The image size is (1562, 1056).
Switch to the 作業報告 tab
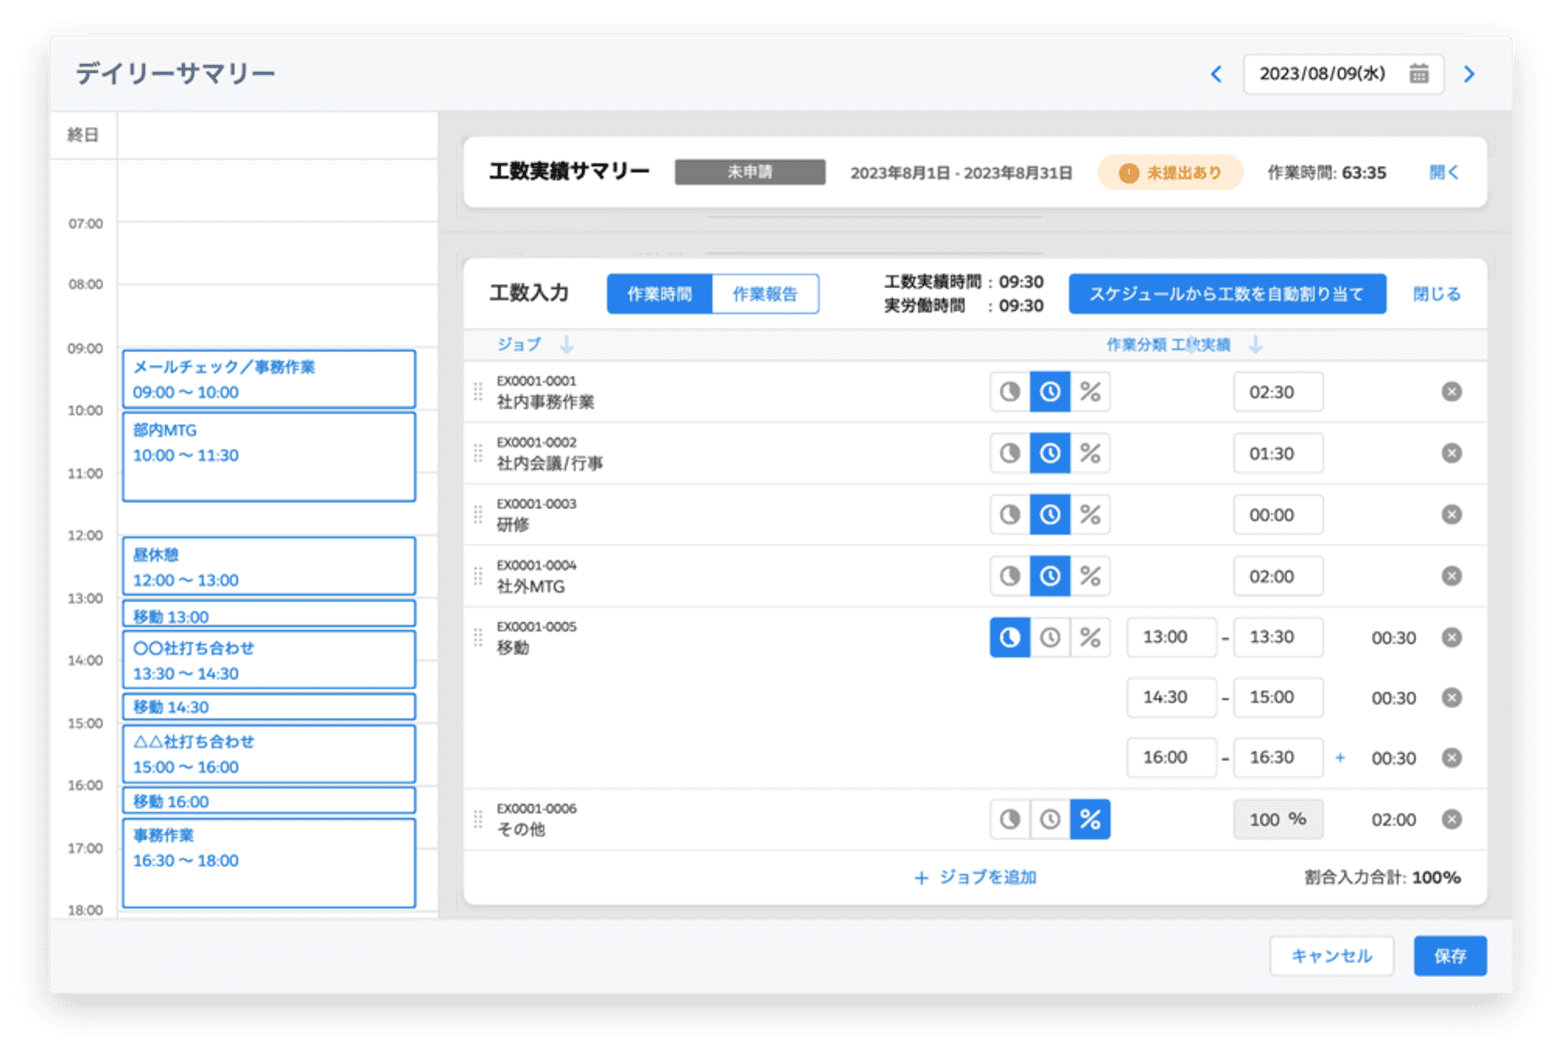[x=765, y=294]
